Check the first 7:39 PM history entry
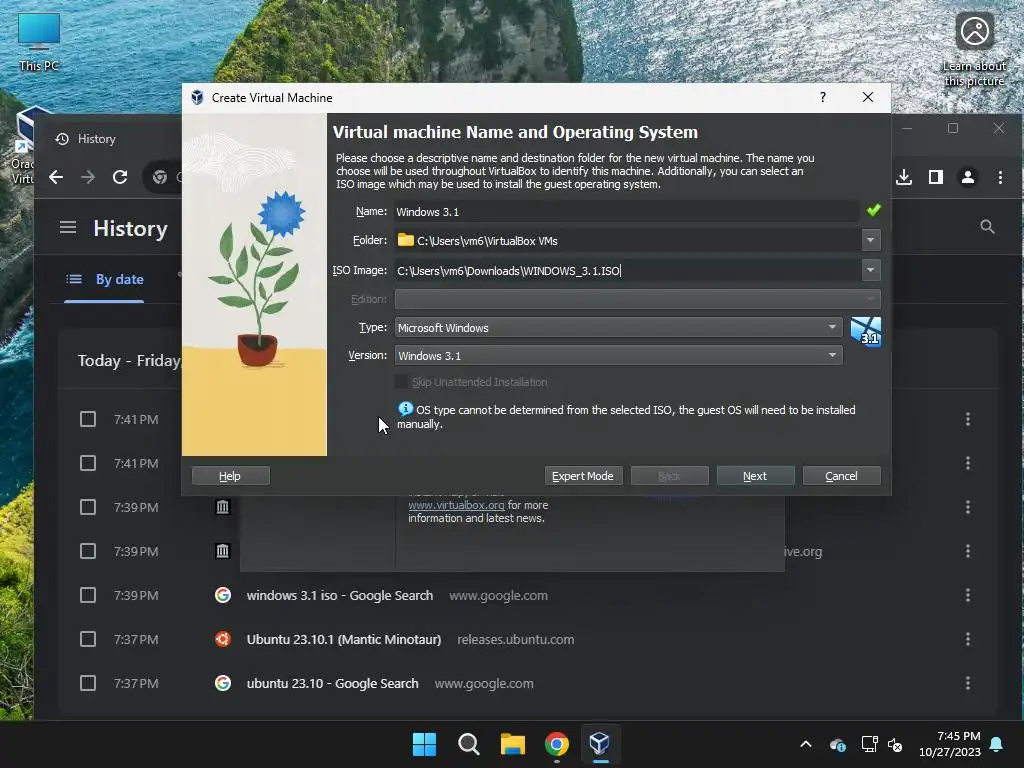The width and height of the screenshot is (1024, 768). click(88, 507)
